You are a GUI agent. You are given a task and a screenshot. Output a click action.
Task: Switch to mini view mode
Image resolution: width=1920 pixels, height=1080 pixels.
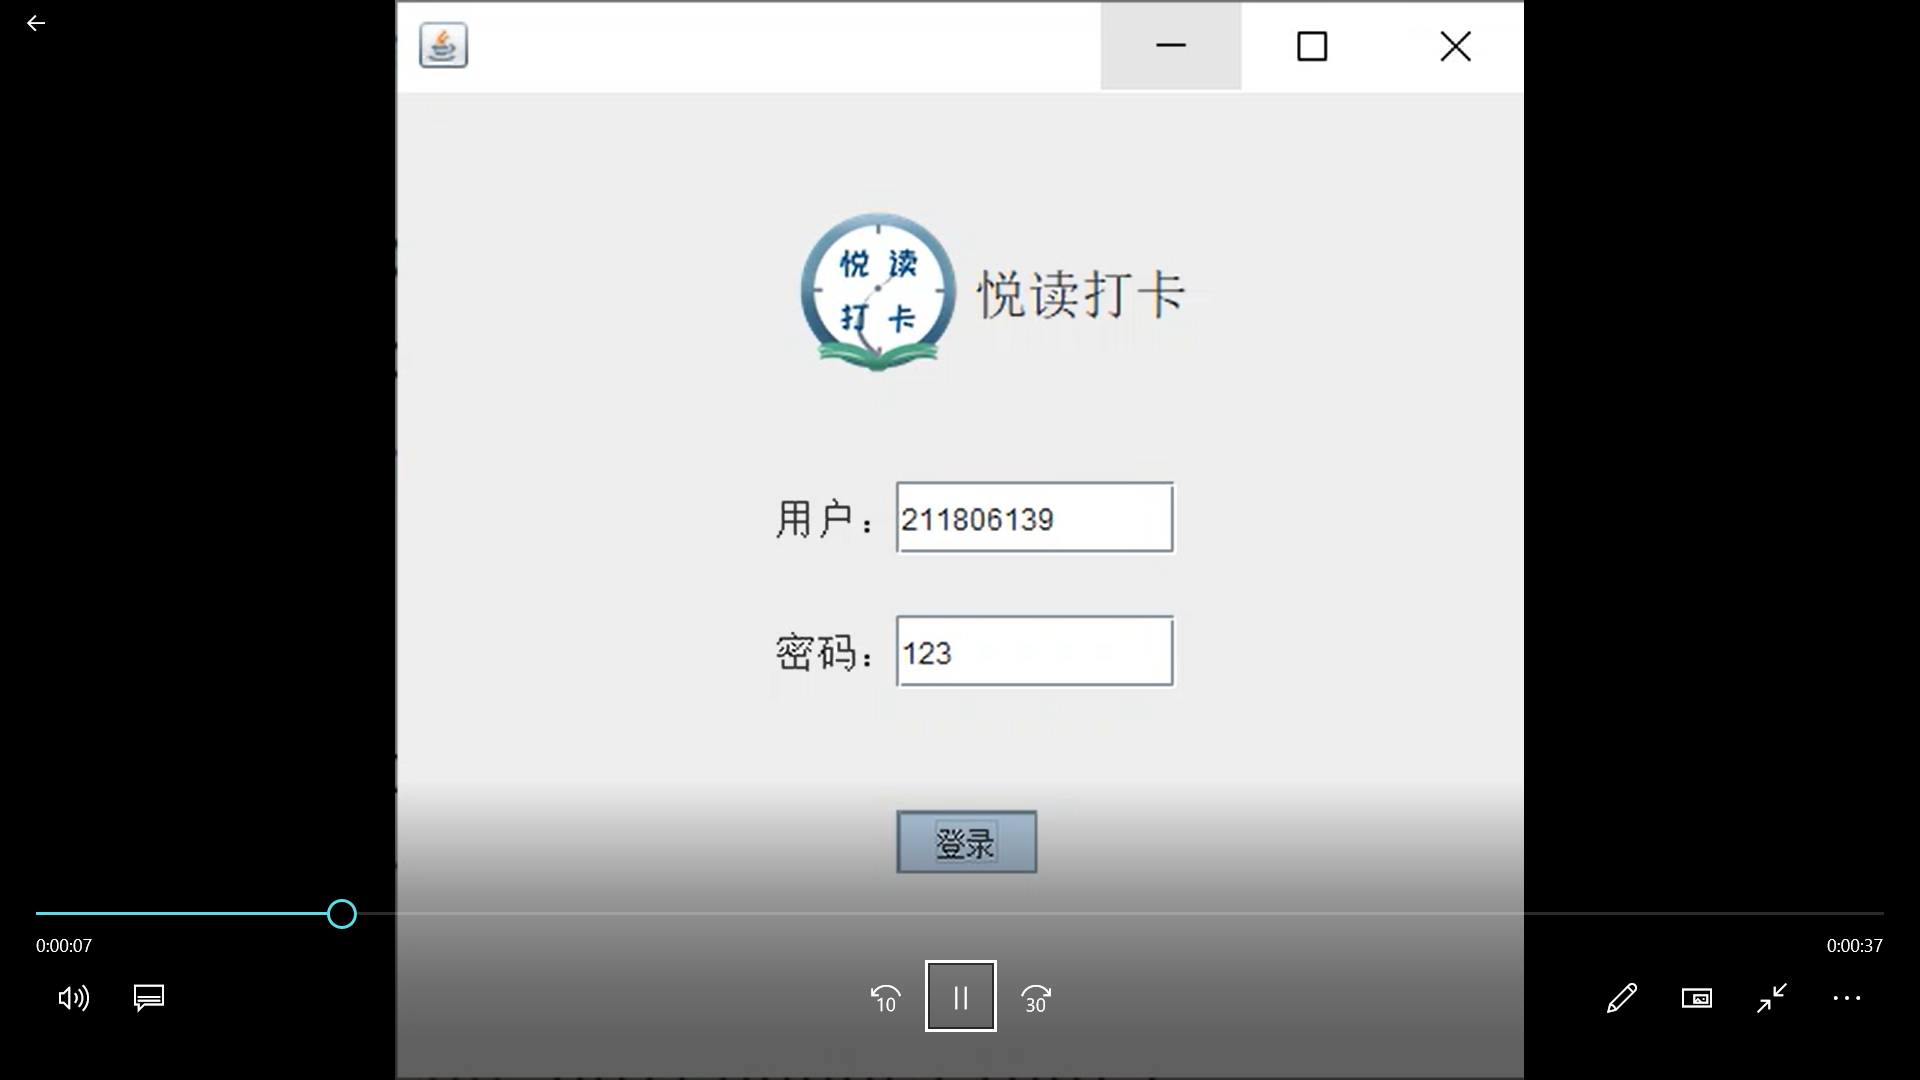click(1696, 998)
